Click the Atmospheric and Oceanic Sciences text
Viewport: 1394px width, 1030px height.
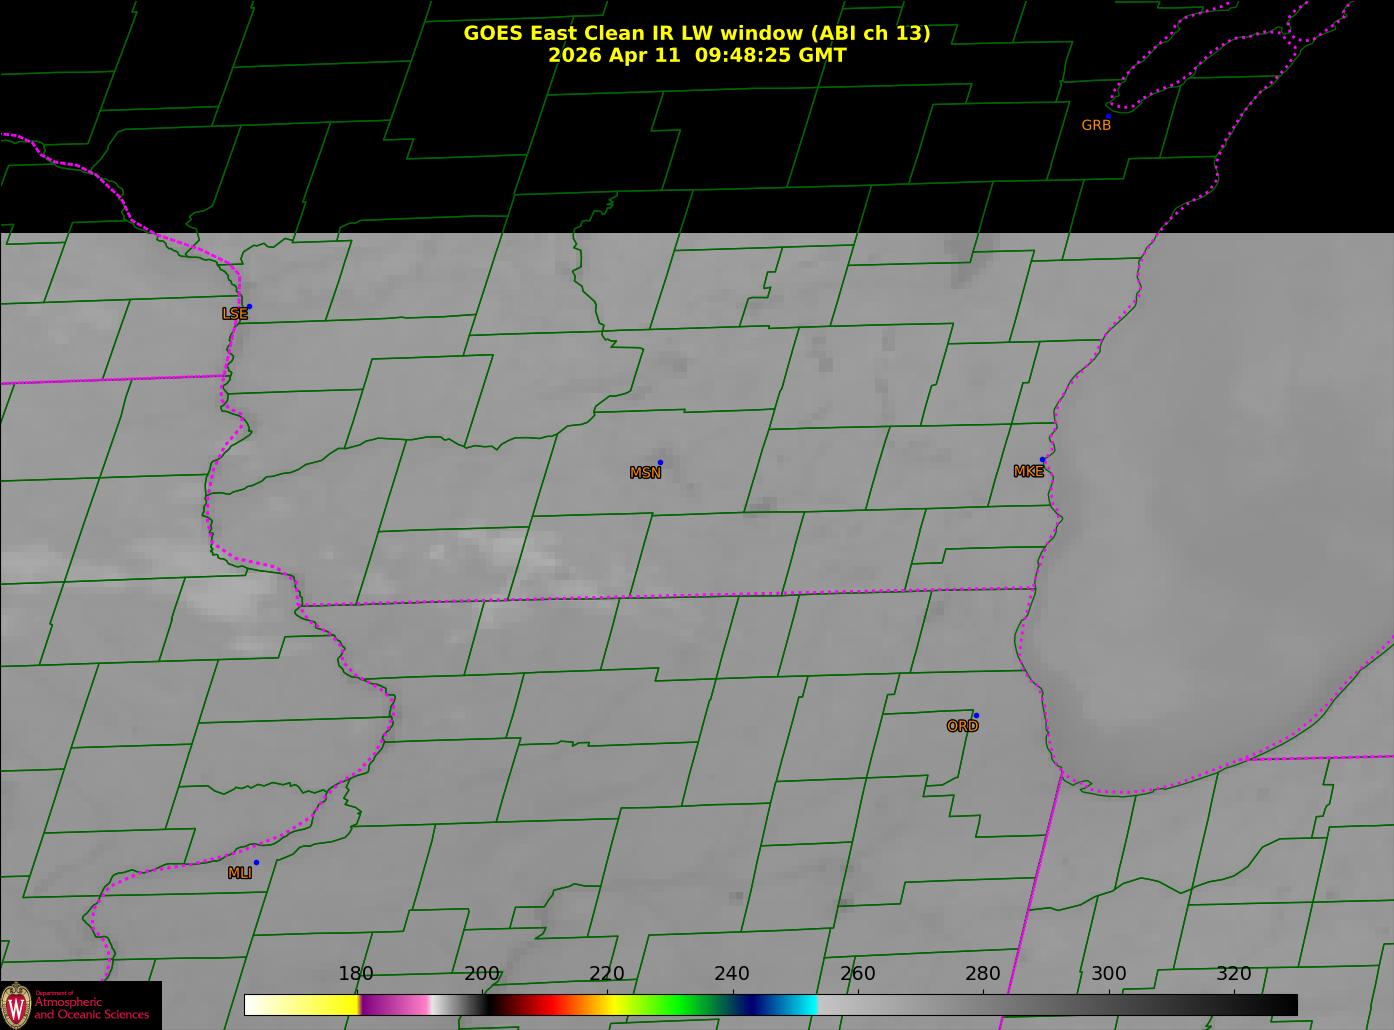[91, 1008]
